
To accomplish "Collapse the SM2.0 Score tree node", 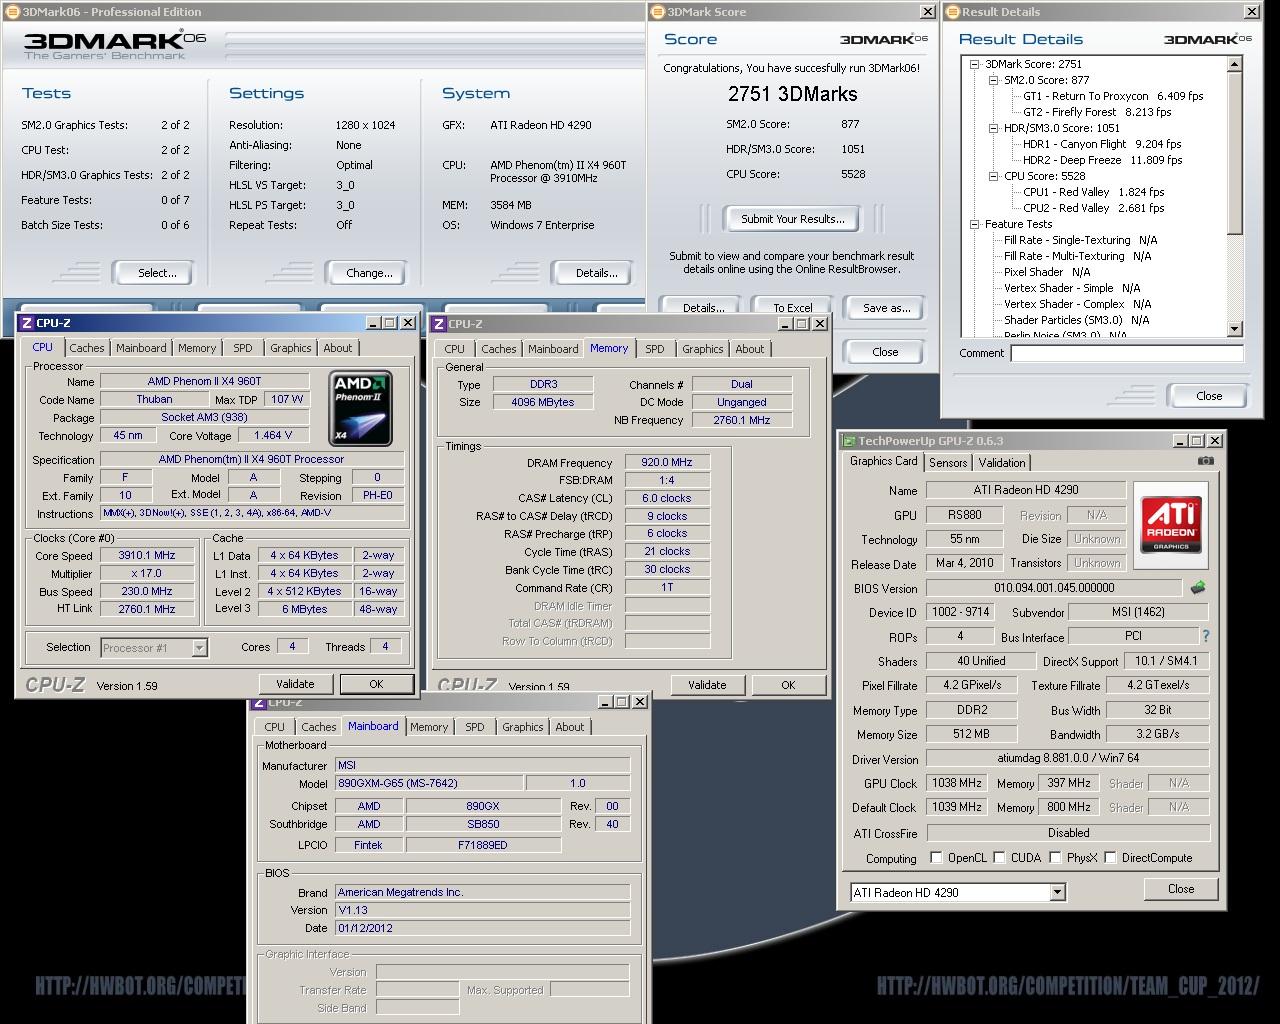I will tap(994, 80).
